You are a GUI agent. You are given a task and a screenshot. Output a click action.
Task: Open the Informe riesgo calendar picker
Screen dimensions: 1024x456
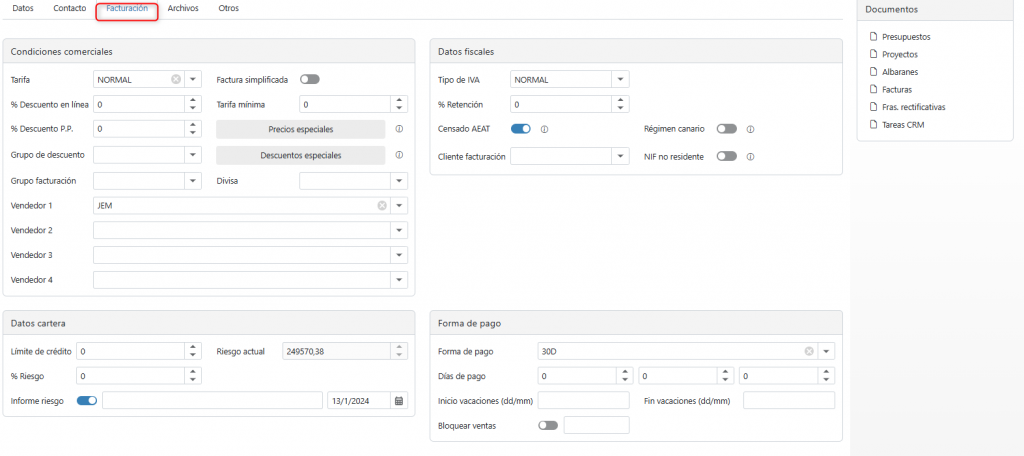[399, 401]
